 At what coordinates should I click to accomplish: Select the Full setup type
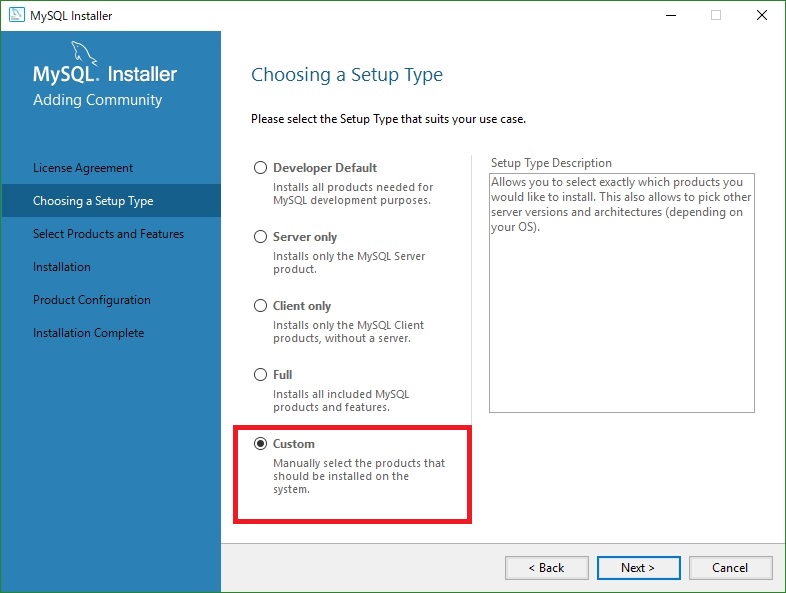[260, 374]
